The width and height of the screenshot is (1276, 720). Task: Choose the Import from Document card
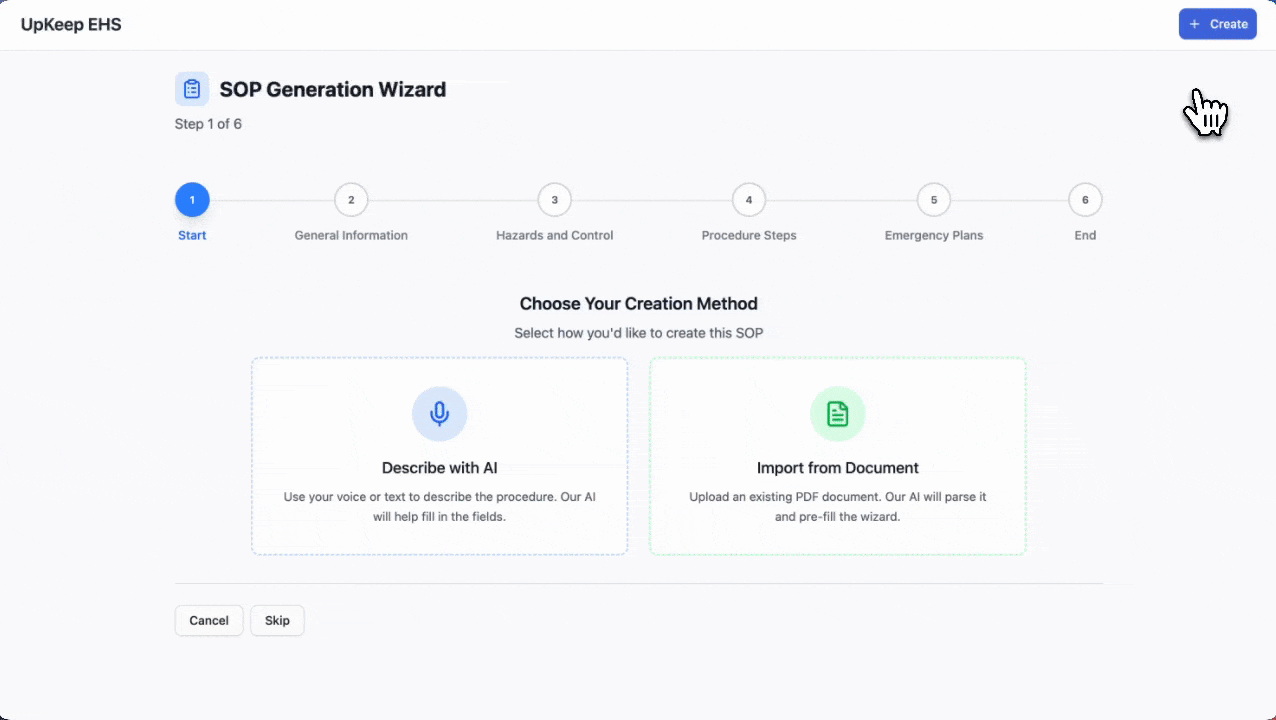(837, 470)
